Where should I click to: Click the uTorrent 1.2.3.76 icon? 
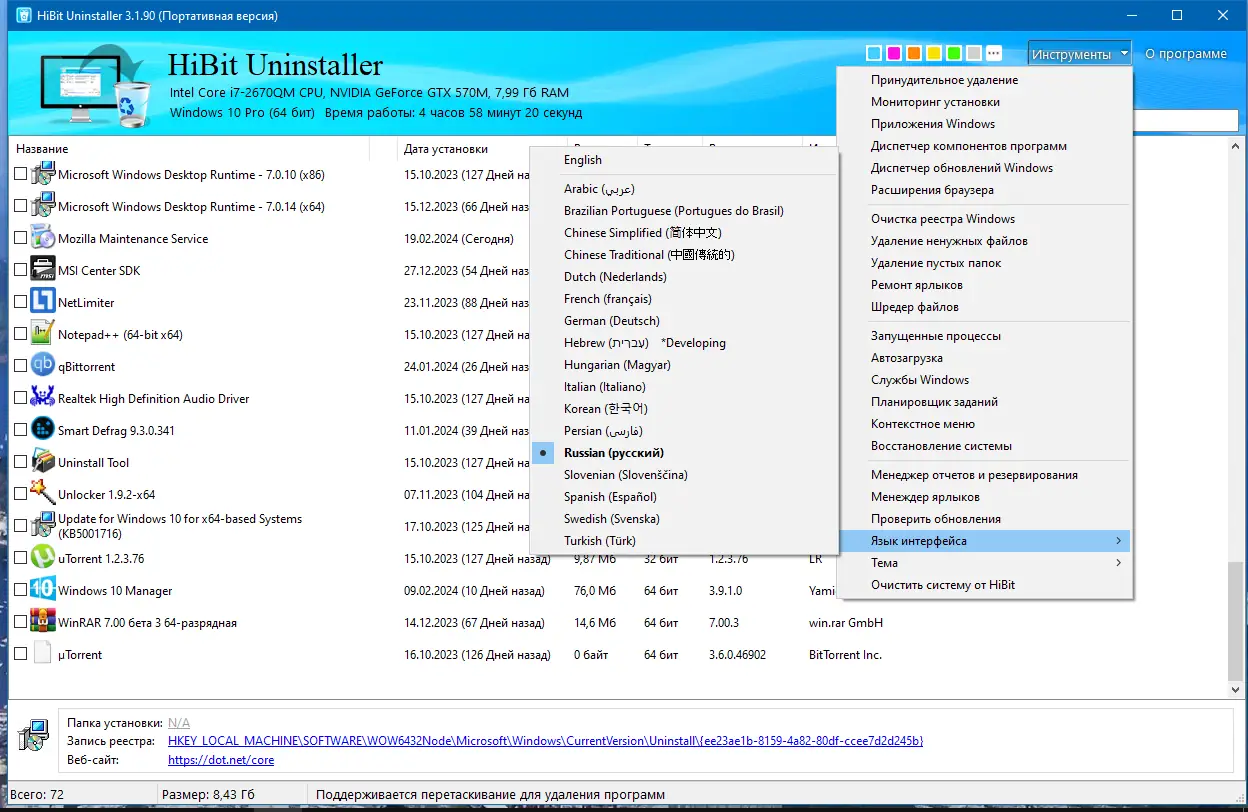coord(42,558)
